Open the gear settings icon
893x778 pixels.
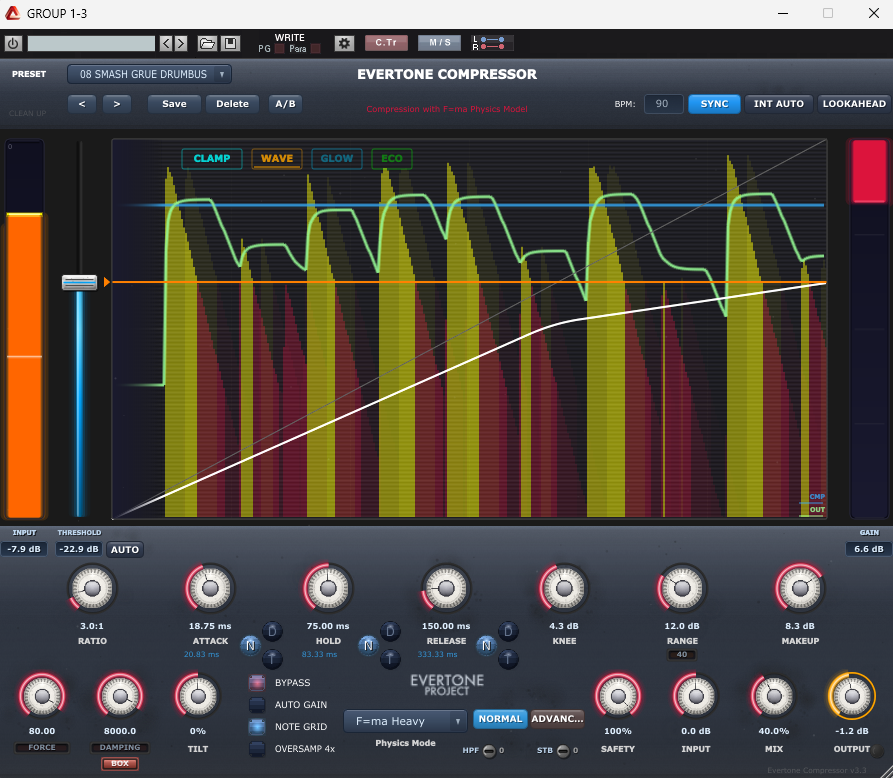[x=344, y=43]
